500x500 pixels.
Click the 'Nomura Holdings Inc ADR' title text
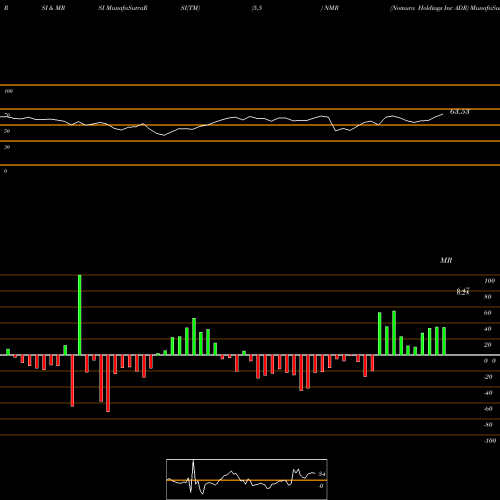point(429,8)
